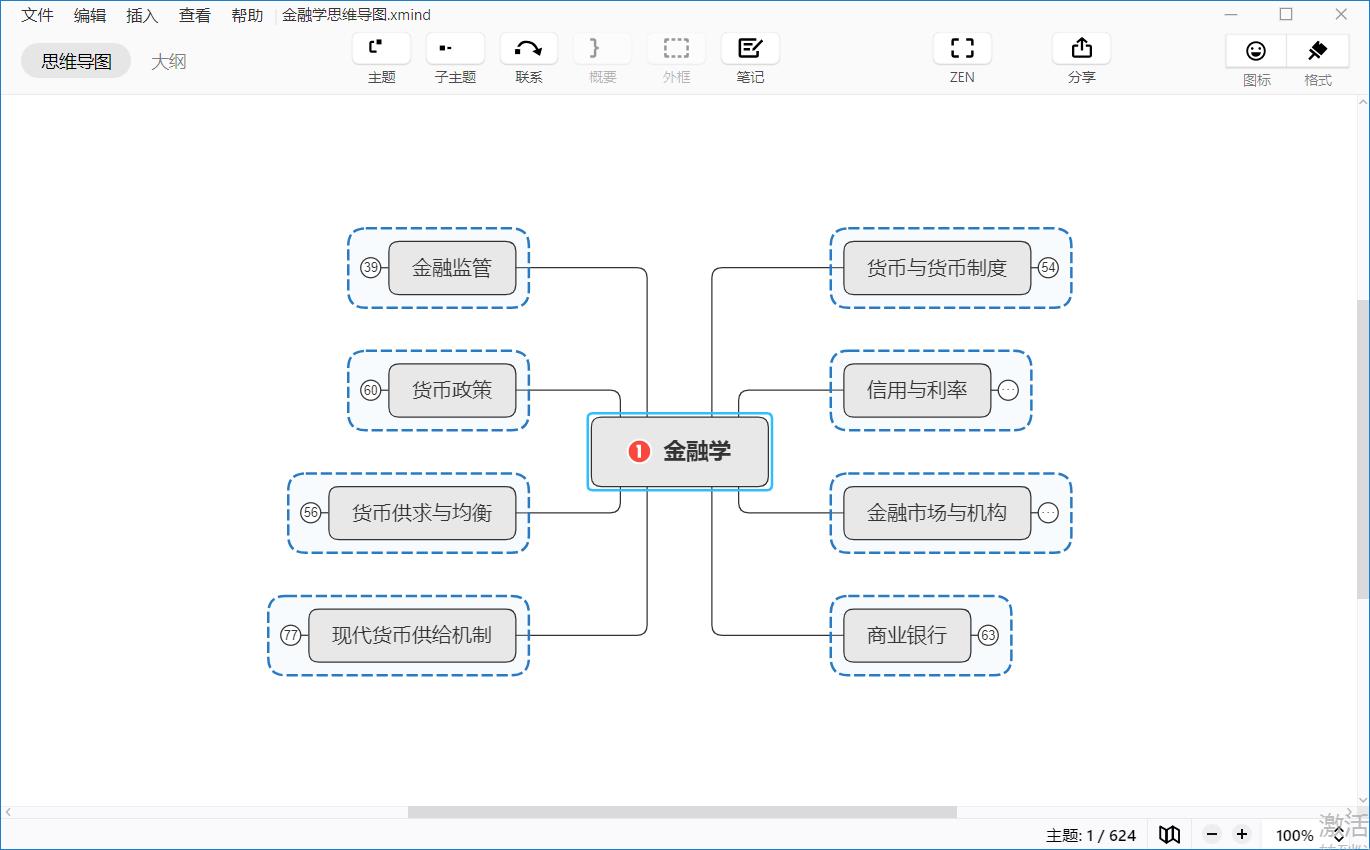
Task: Click the scroll-up arrow on vertical scrollbar
Action: click(x=1362, y=102)
